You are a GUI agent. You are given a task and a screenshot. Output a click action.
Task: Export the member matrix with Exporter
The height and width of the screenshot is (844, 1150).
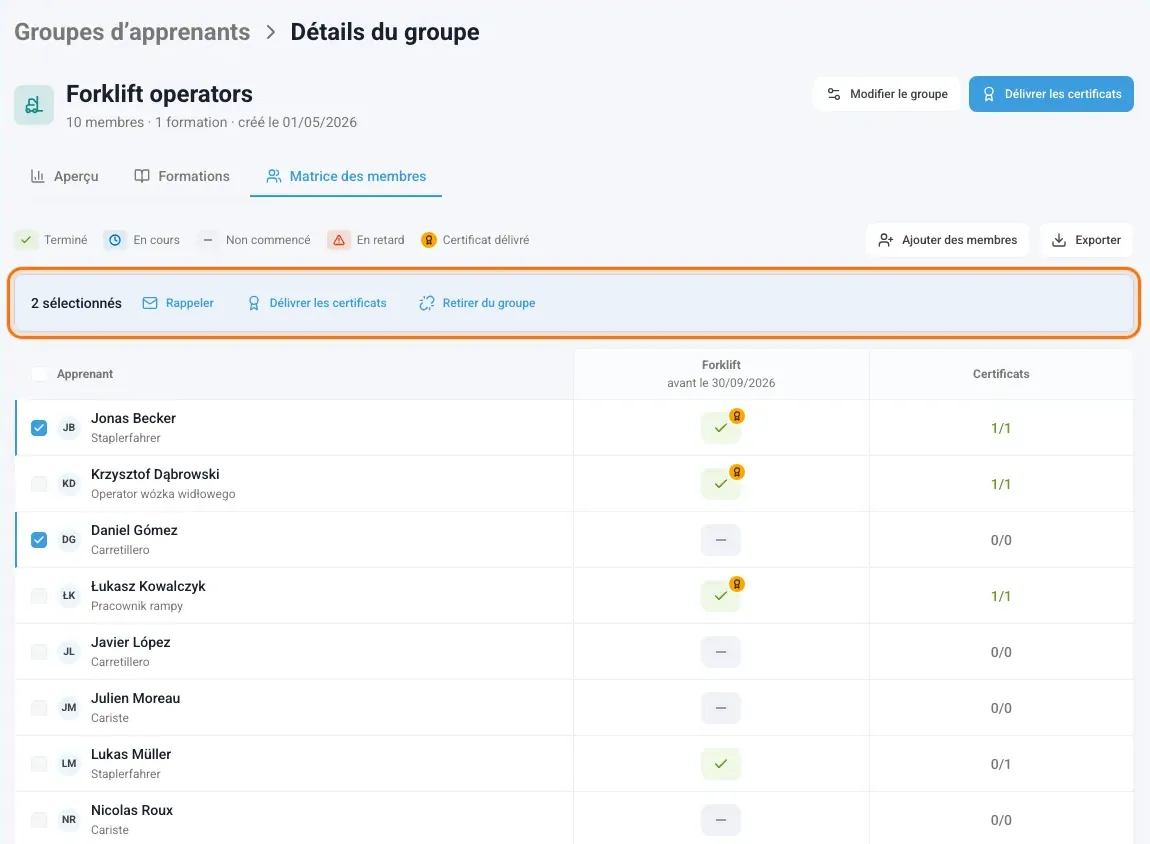pyautogui.click(x=1086, y=240)
